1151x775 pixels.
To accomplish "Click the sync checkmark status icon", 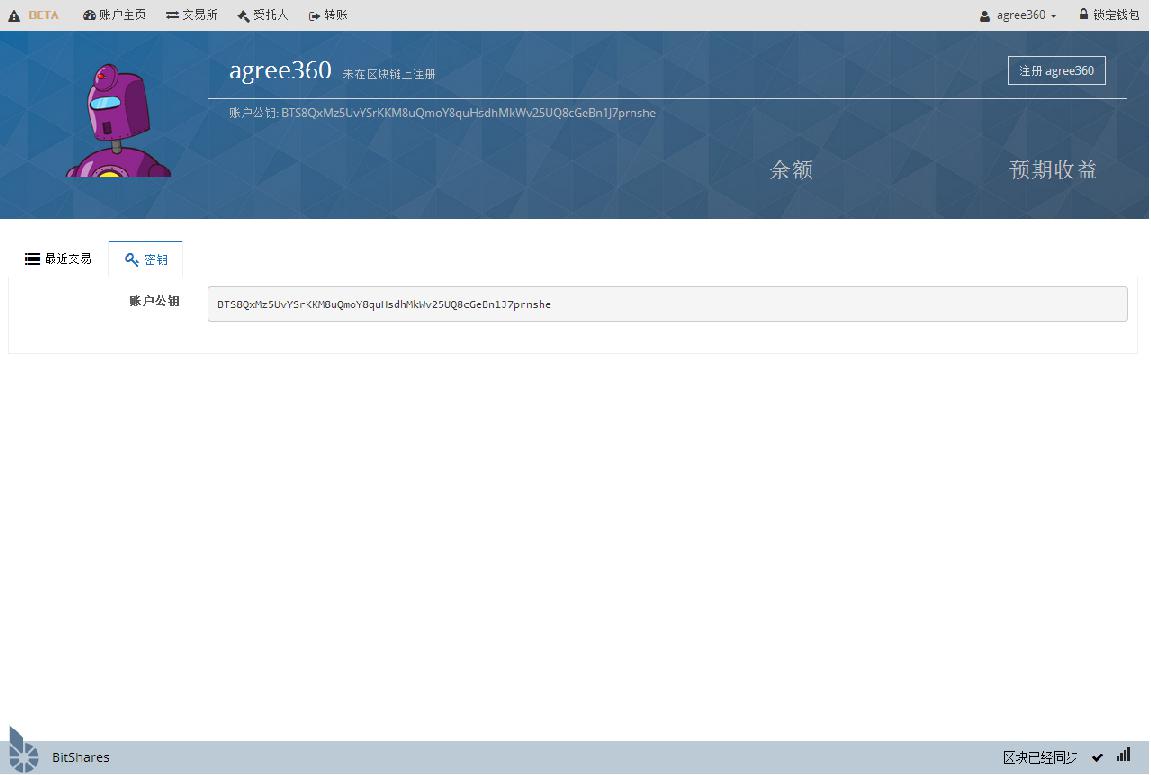I will coord(1097,758).
